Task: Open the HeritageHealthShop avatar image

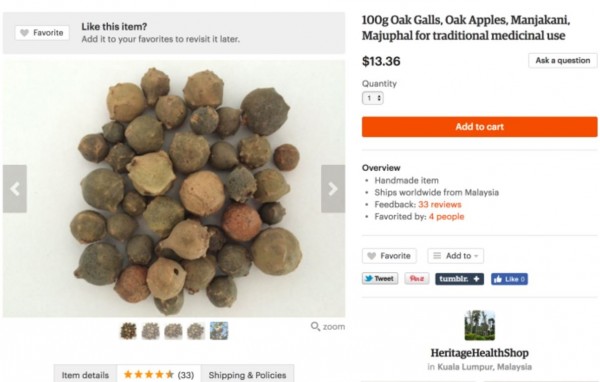Action: 479,325
